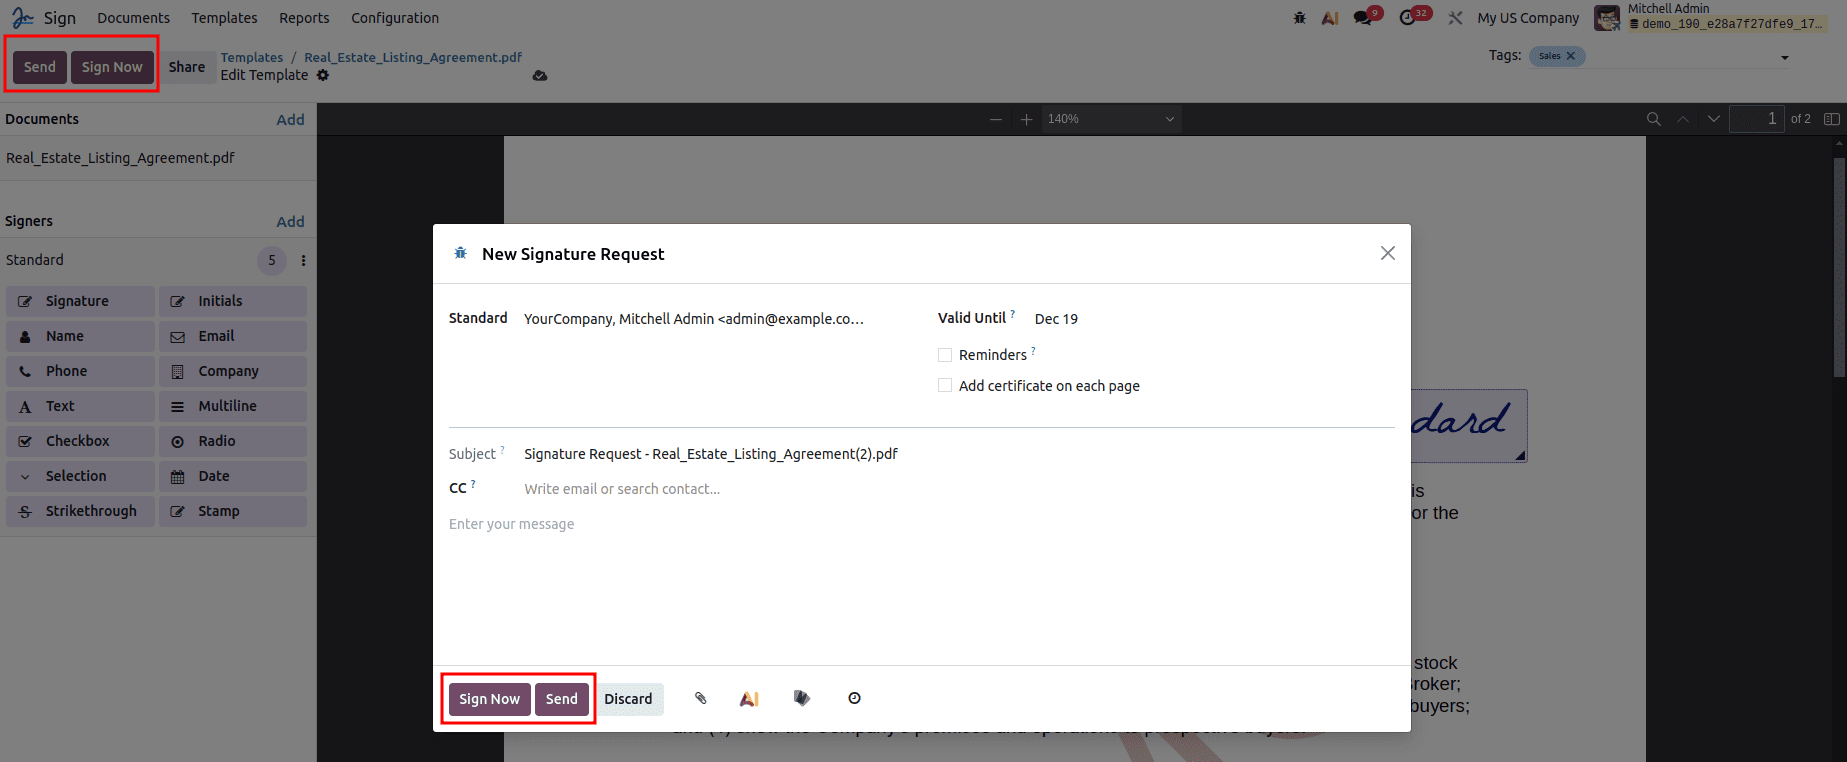Click the template stack icon in dialog footer
The height and width of the screenshot is (762, 1847).
point(802,698)
